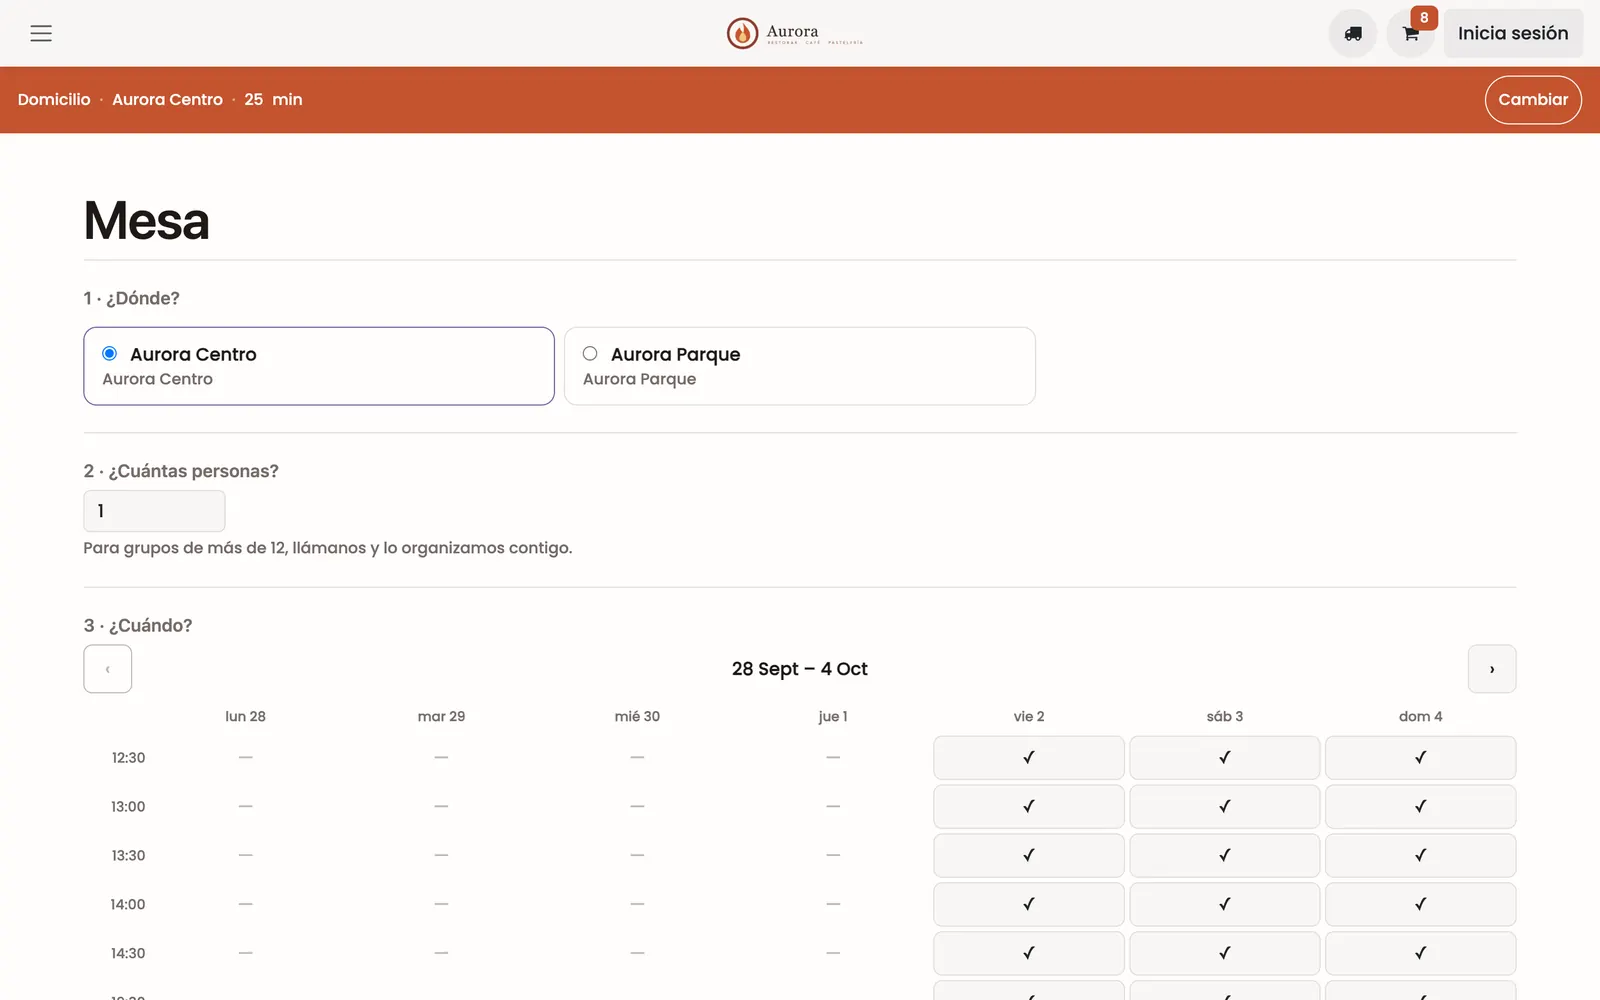Click the Cambiar button

1533,100
